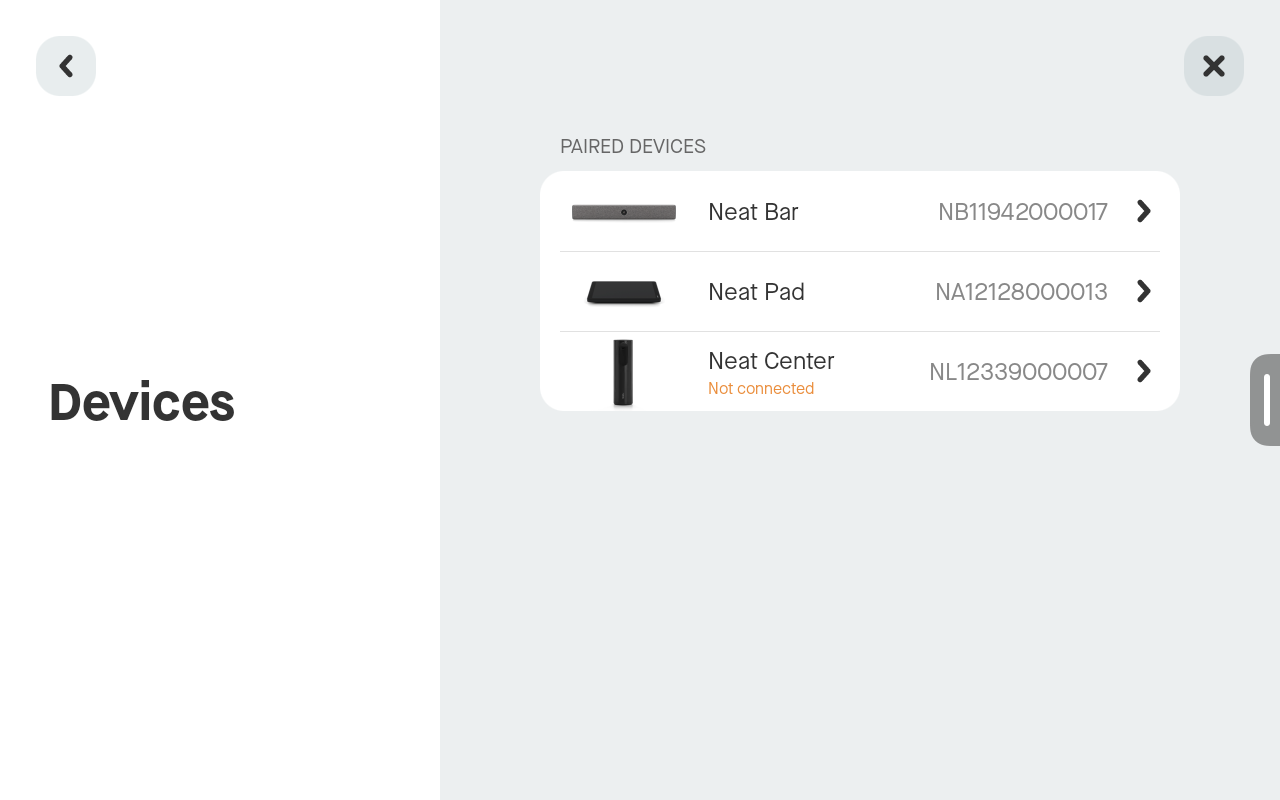Click the close X at top right
This screenshot has height=800, width=1280.
(x=1214, y=65)
